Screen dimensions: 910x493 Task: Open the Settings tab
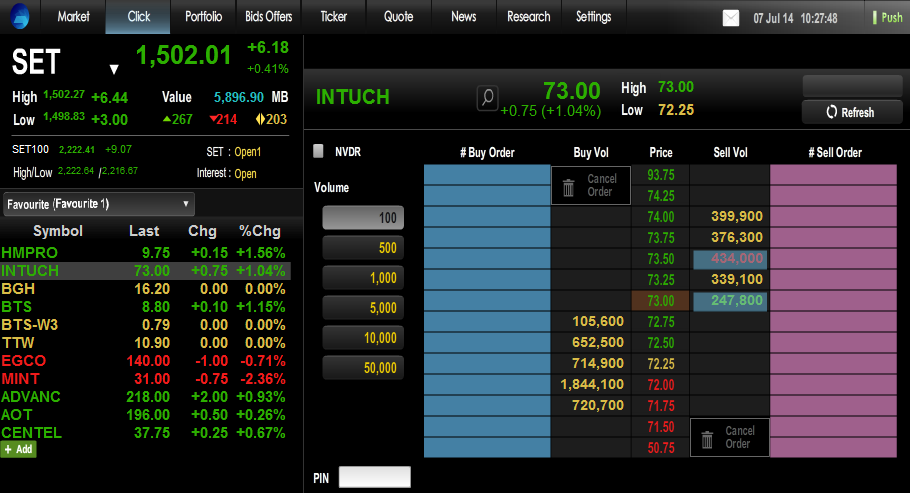pos(593,16)
